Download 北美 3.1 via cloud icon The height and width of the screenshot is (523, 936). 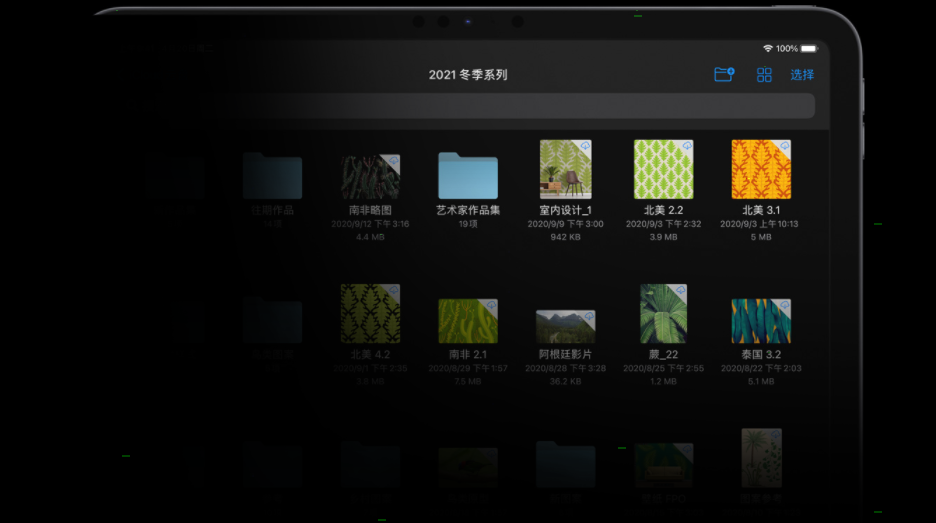pyautogui.click(x=785, y=147)
